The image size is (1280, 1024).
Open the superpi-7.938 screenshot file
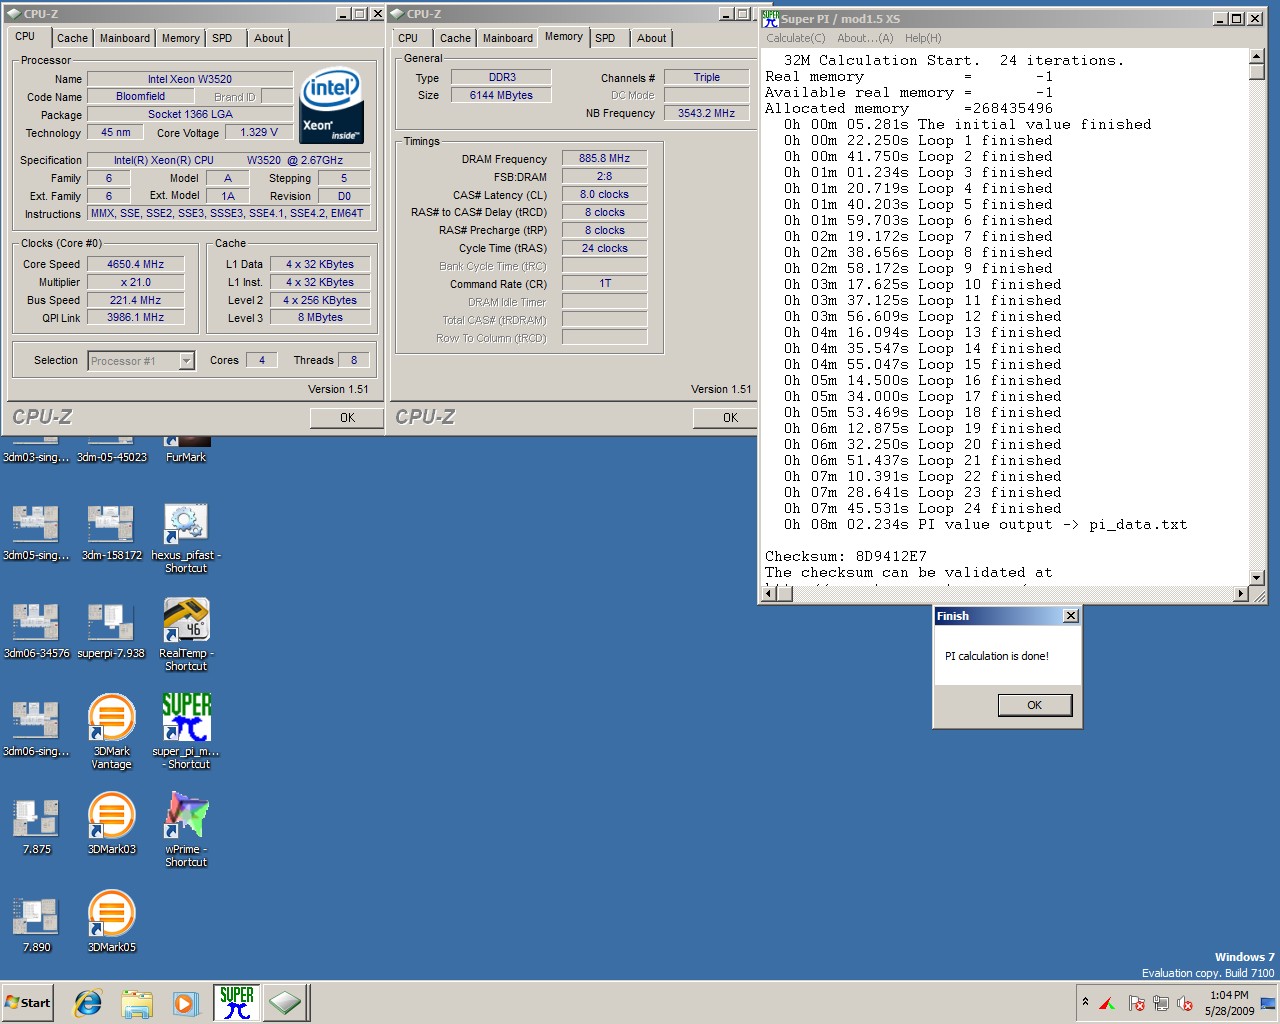click(112, 630)
